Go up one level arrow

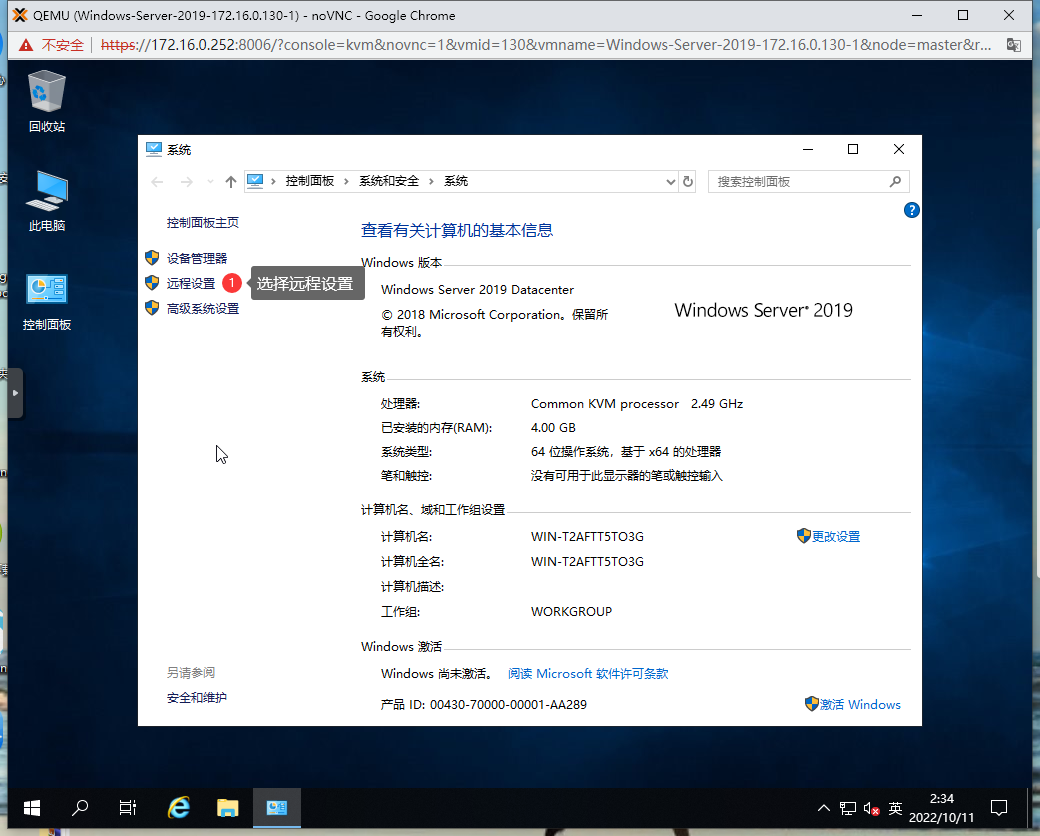(x=231, y=181)
